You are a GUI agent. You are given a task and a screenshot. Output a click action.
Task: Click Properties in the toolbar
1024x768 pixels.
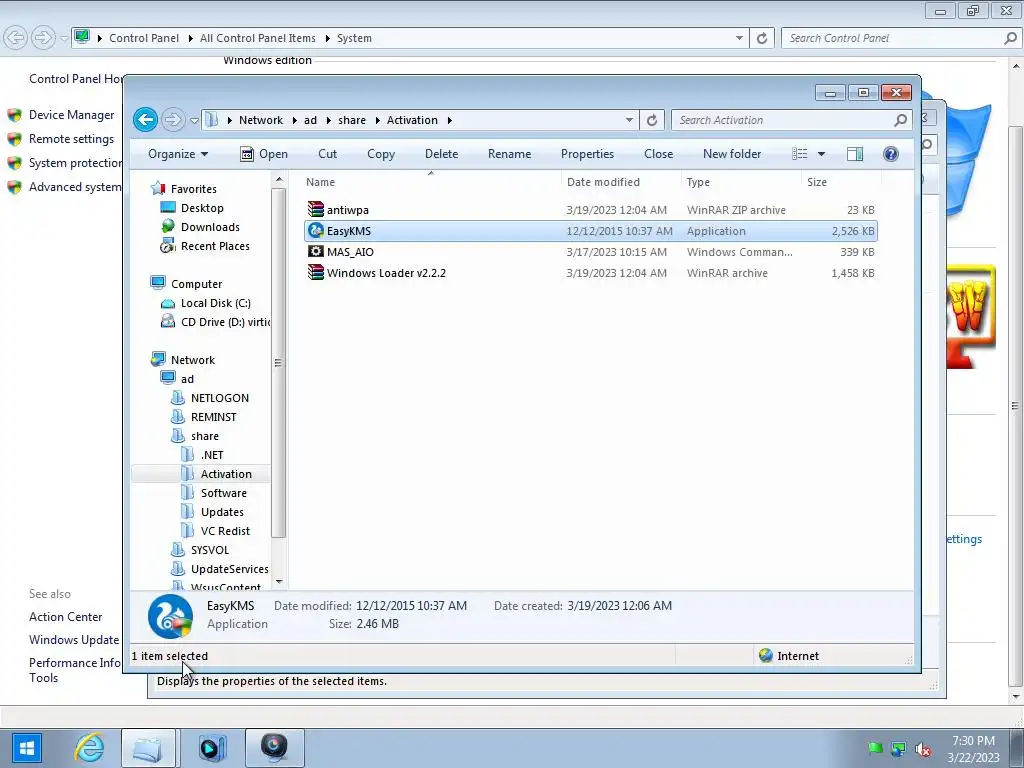(x=587, y=154)
